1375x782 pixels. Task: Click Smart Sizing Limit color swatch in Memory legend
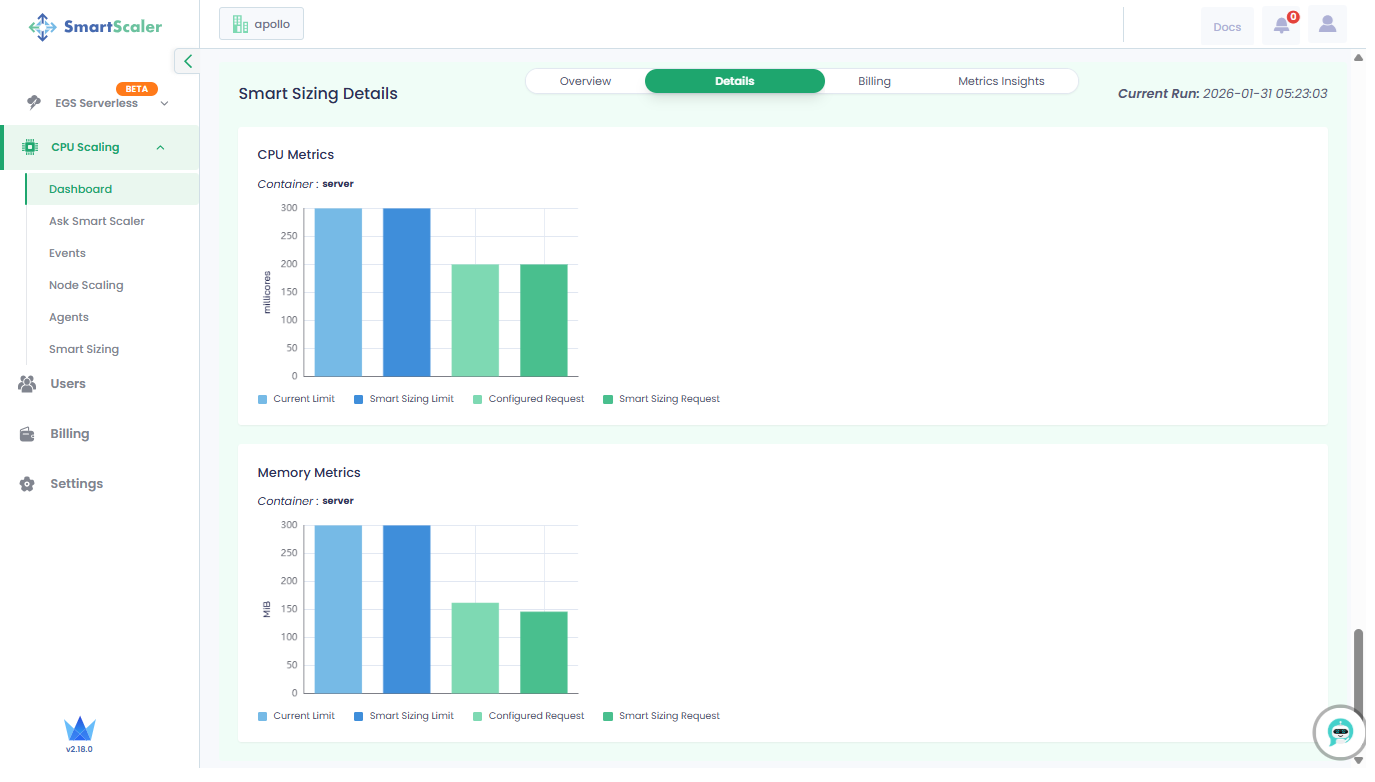(x=359, y=716)
